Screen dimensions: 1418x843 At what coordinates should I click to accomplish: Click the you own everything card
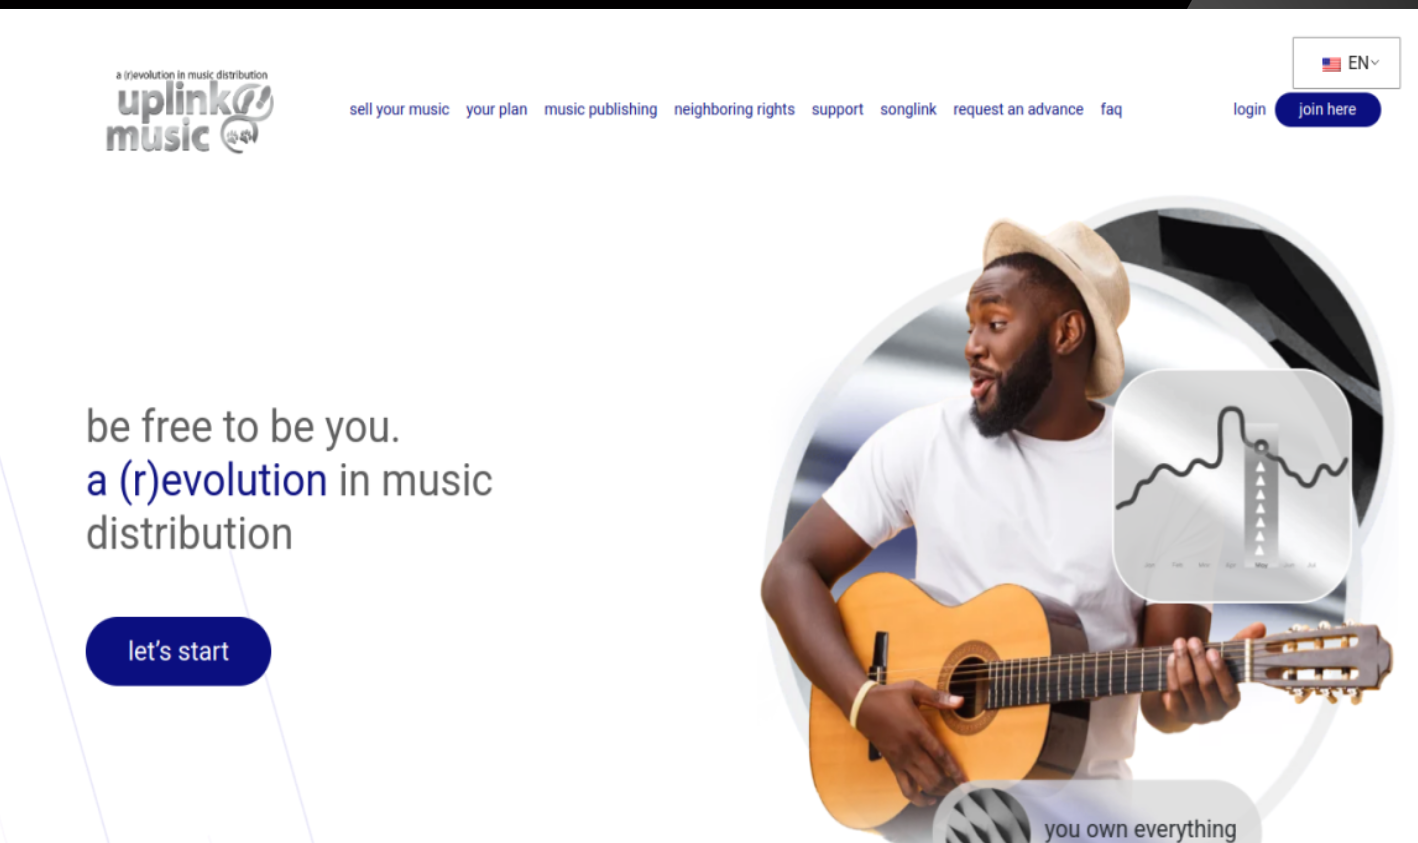1097,812
